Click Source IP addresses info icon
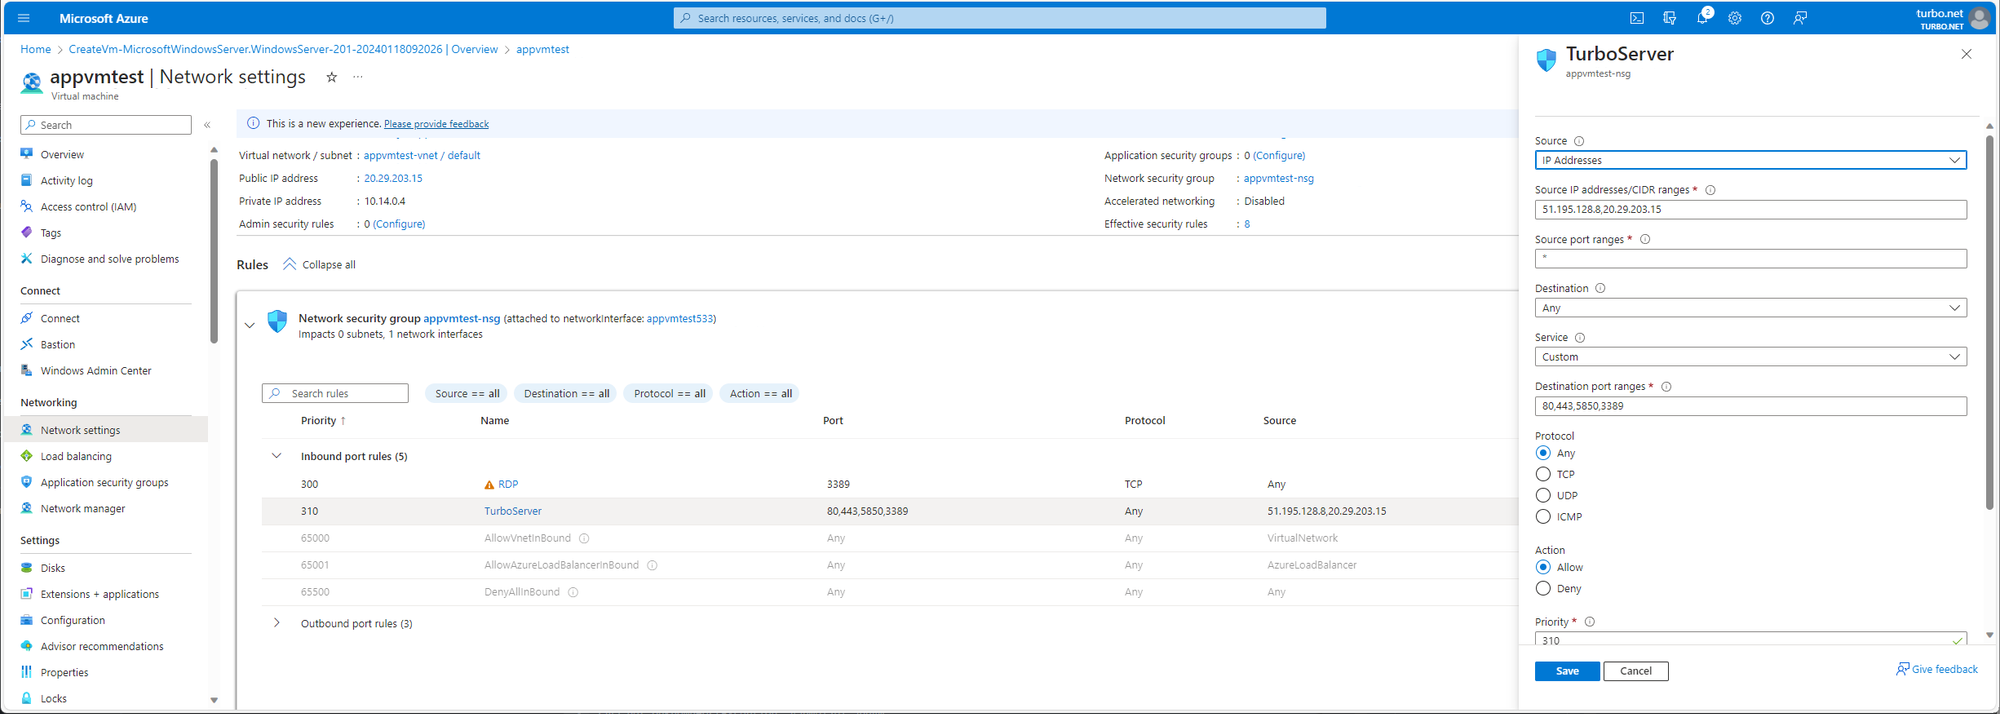2000x714 pixels. click(1710, 190)
